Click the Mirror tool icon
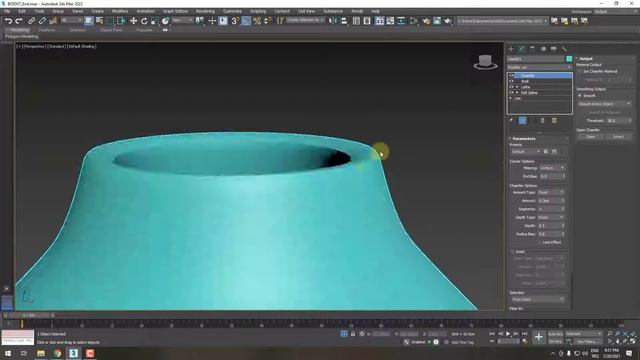This screenshot has width=640, height=360. click(x=333, y=21)
